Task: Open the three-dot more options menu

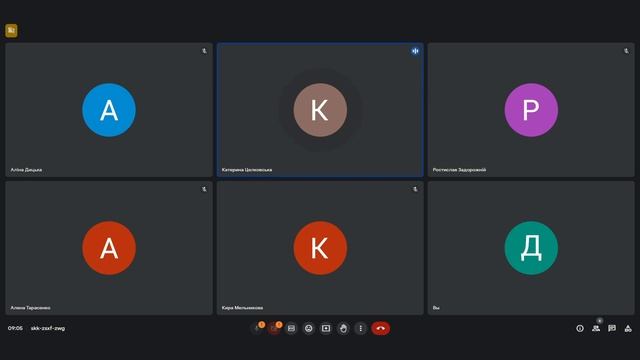Action: point(360,328)
